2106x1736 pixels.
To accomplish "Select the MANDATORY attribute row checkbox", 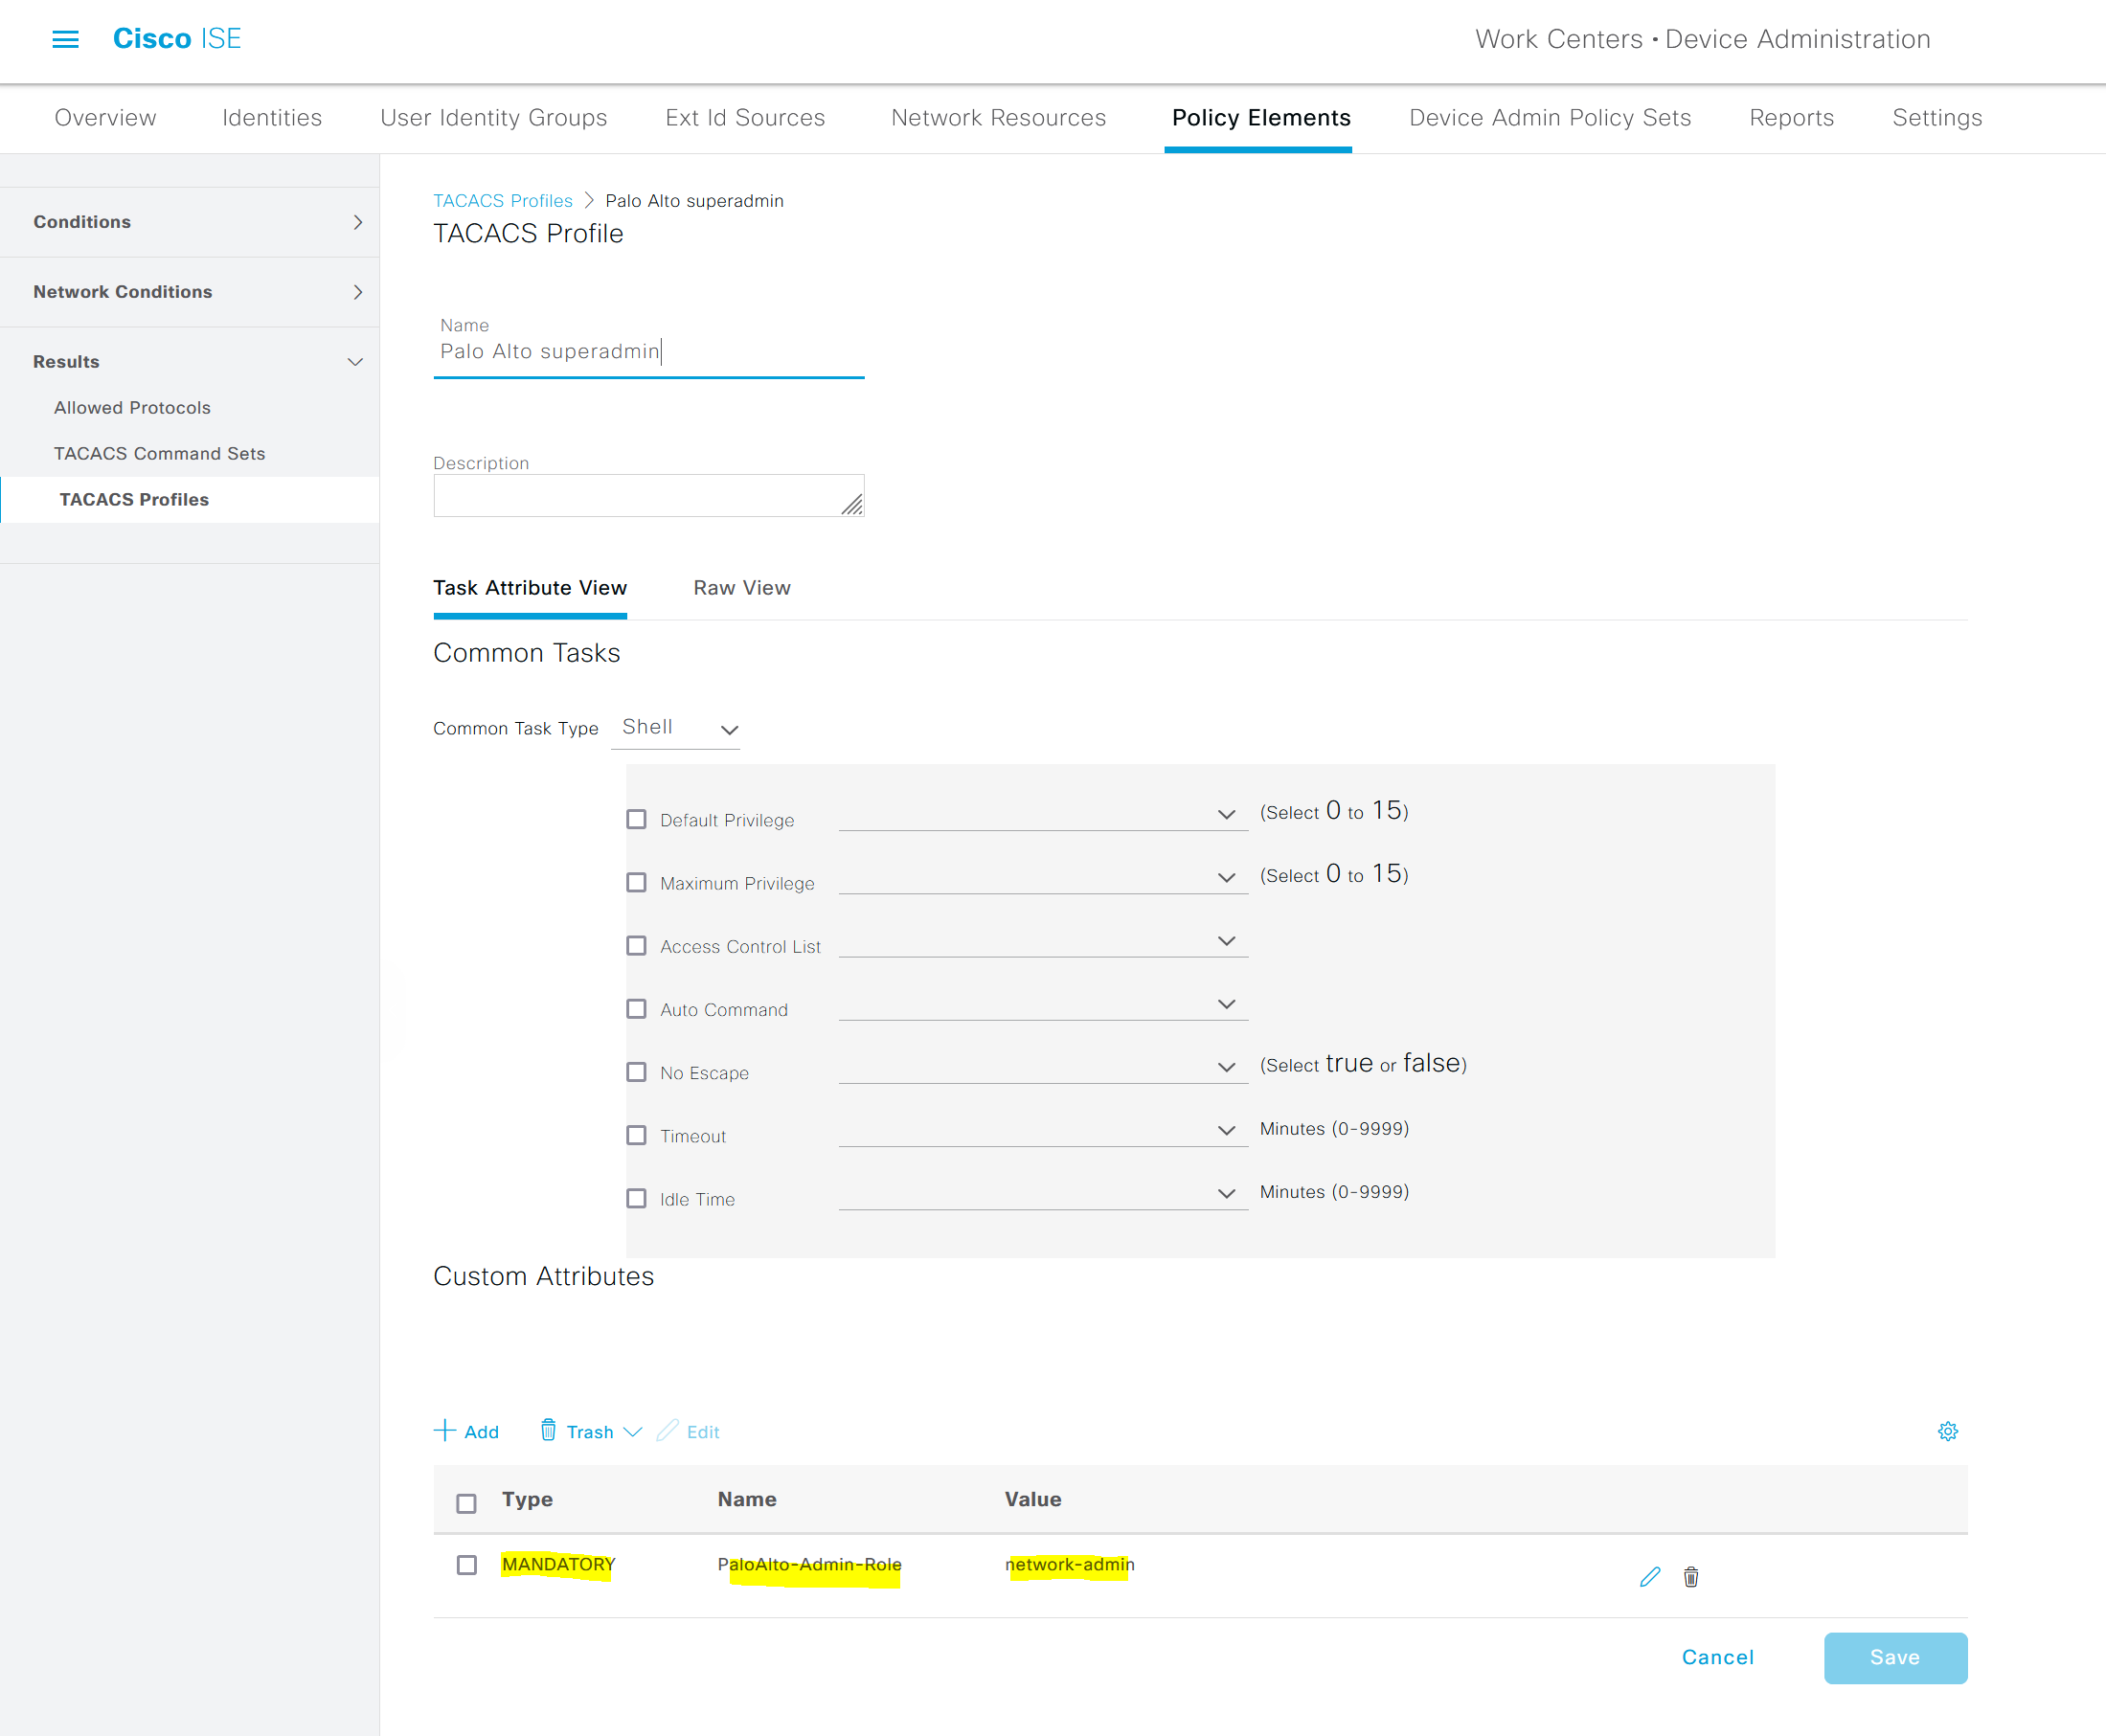I will tap(466, 1565).
